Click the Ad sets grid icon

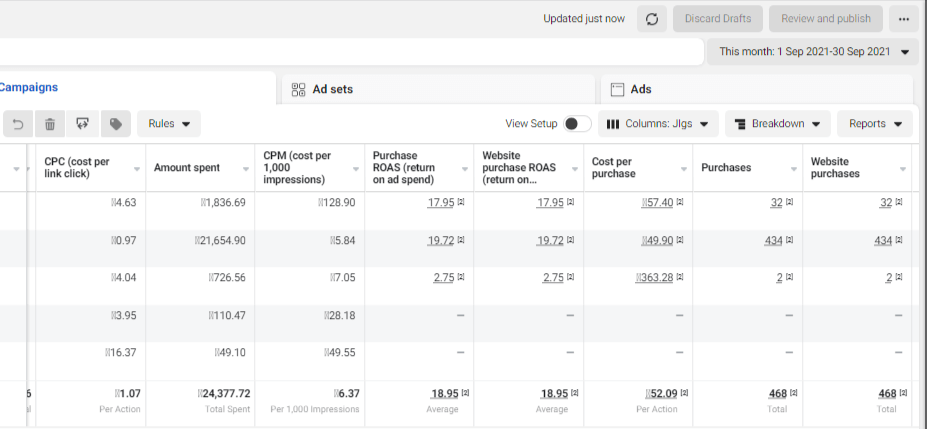tap(298, 89)
